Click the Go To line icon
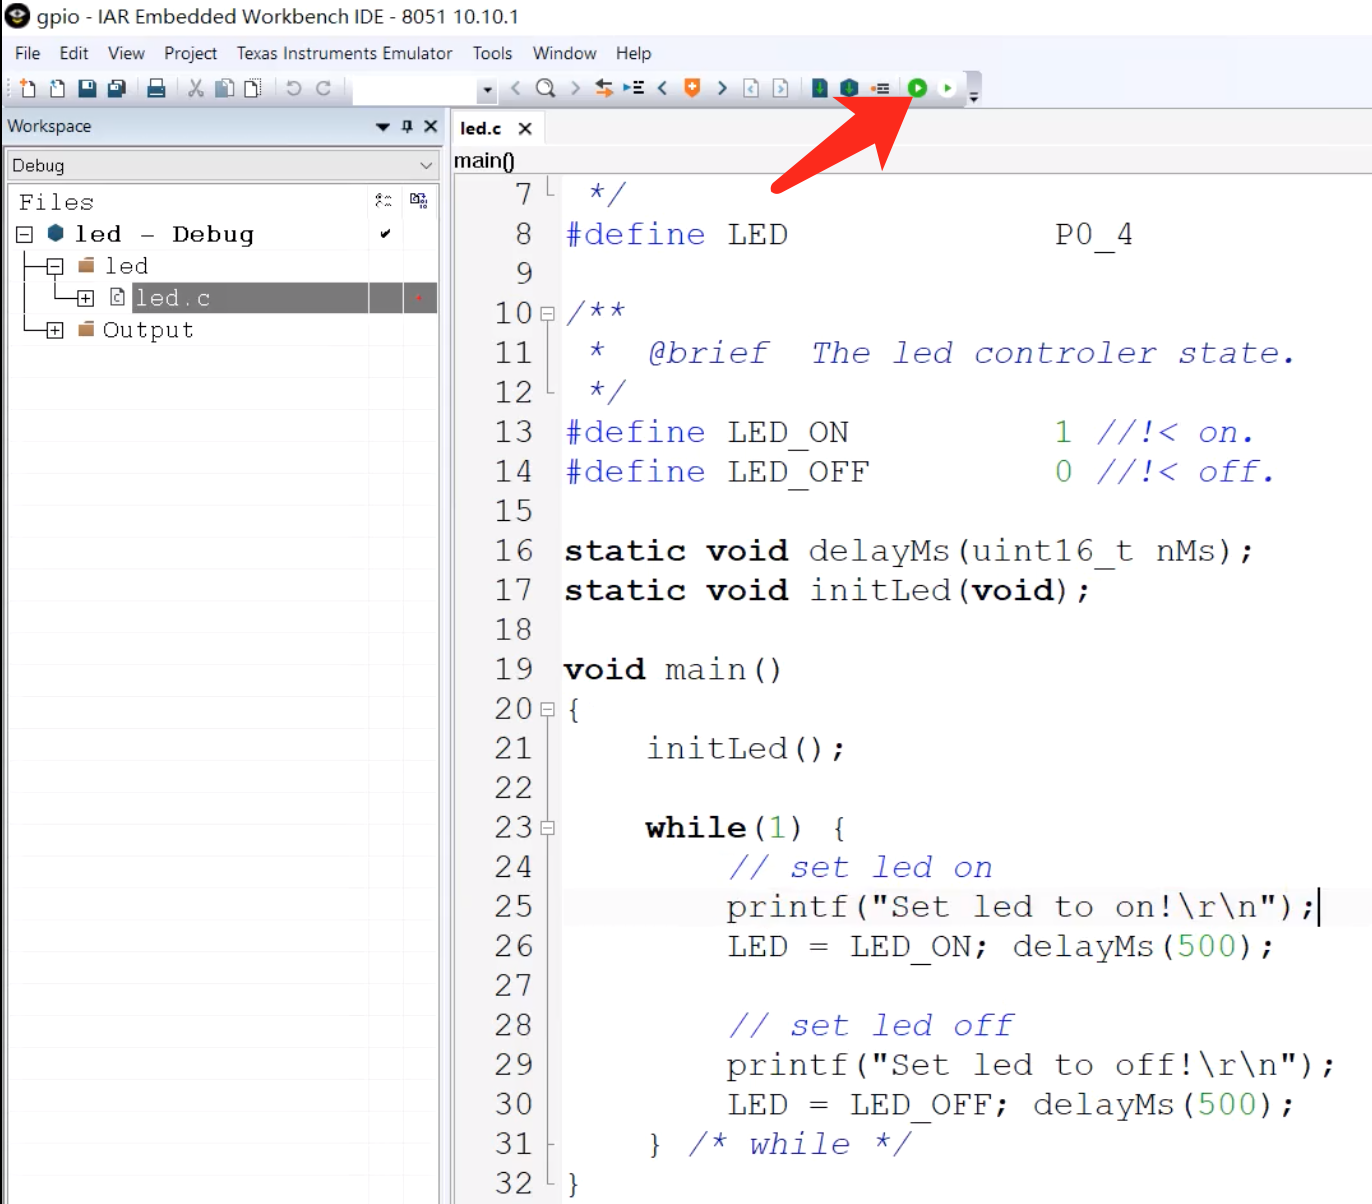Viewport: 1372px width, 1204px height. [x=633, y=88]
